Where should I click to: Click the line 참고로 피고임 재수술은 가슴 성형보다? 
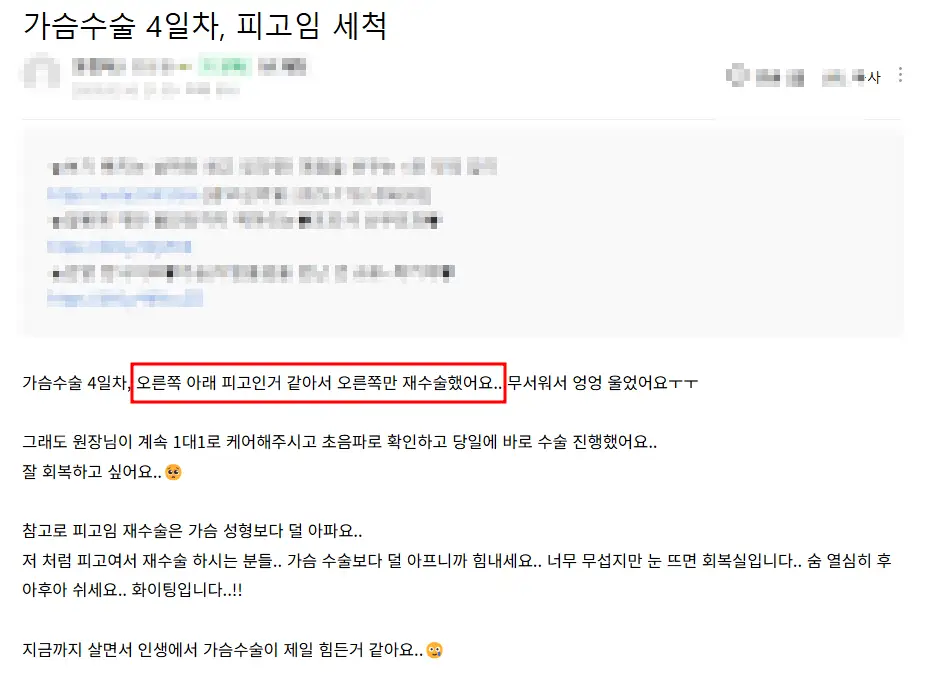(x=192, y=531)
